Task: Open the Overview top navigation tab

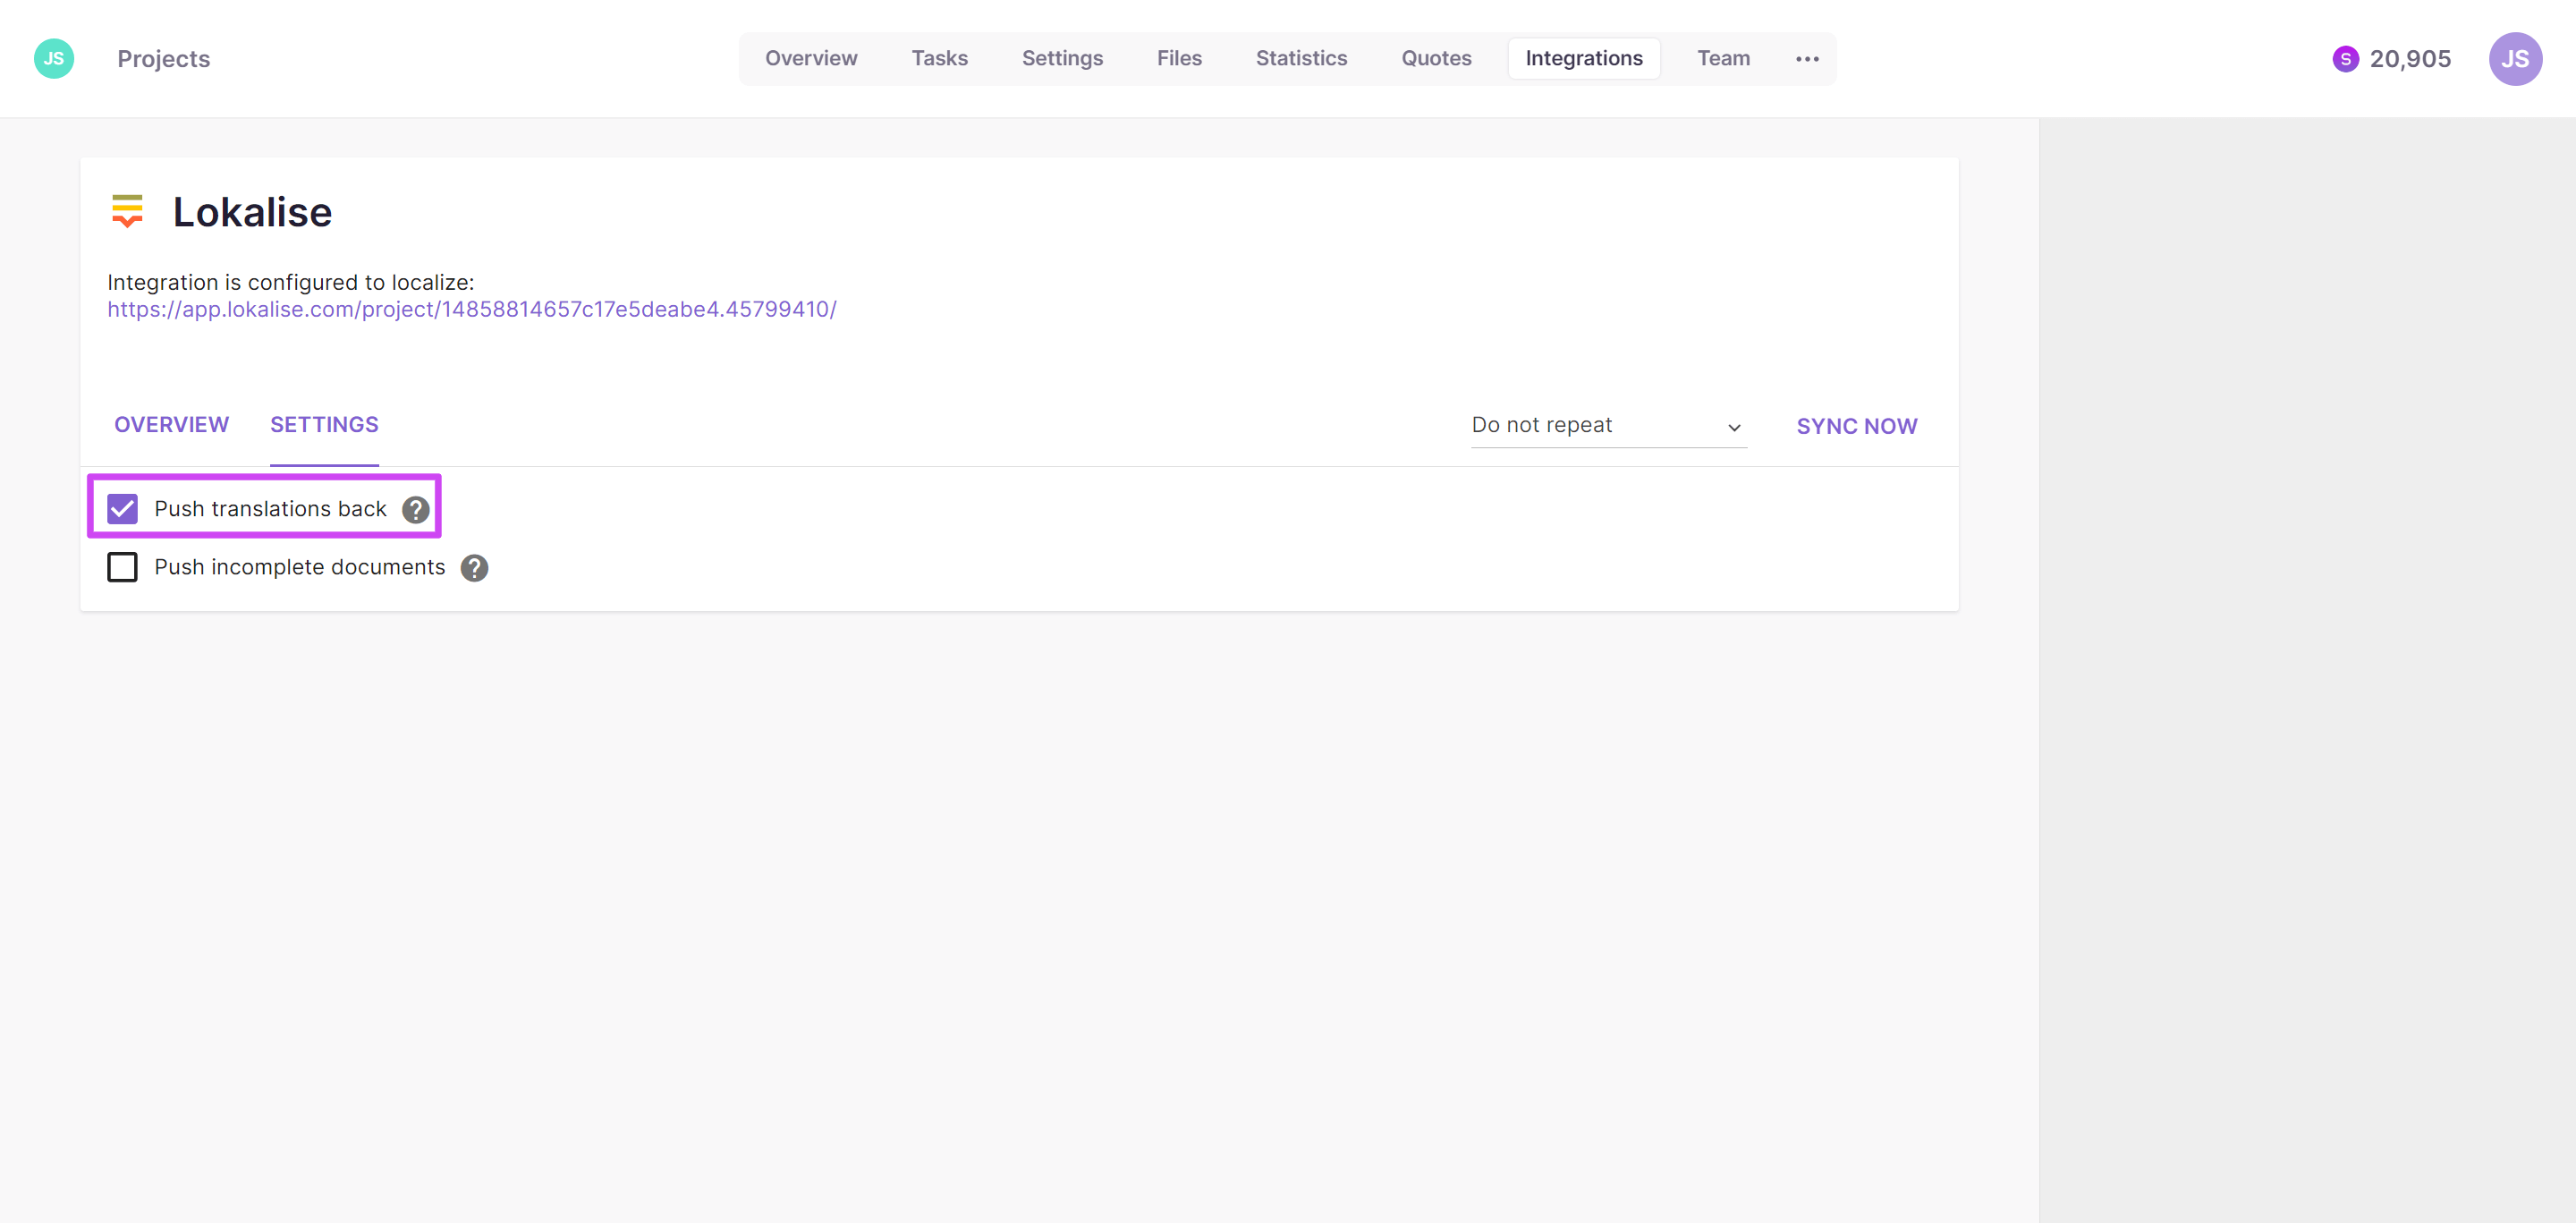Action: coord(811,59)
